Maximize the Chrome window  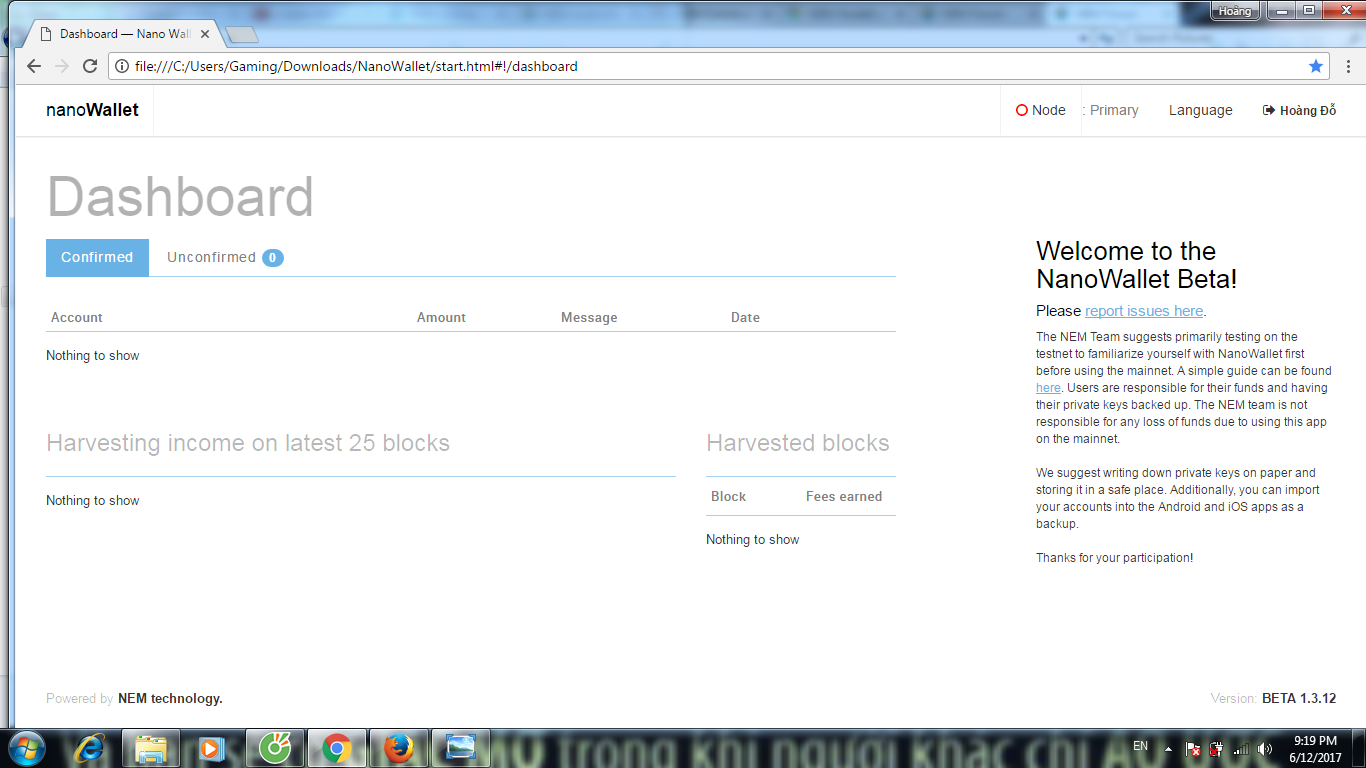pos(1309,11)
